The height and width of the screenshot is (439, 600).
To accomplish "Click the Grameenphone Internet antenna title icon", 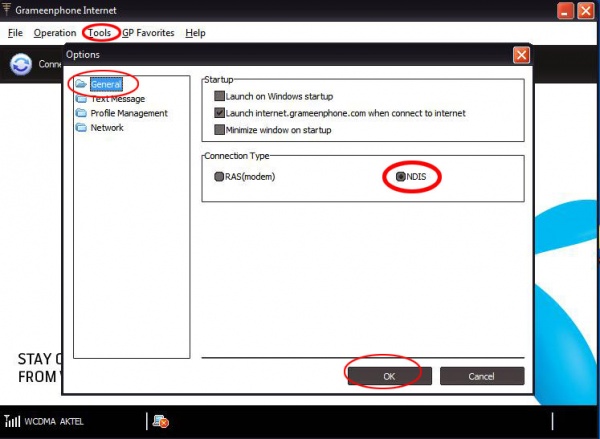I will pos(6,9).
